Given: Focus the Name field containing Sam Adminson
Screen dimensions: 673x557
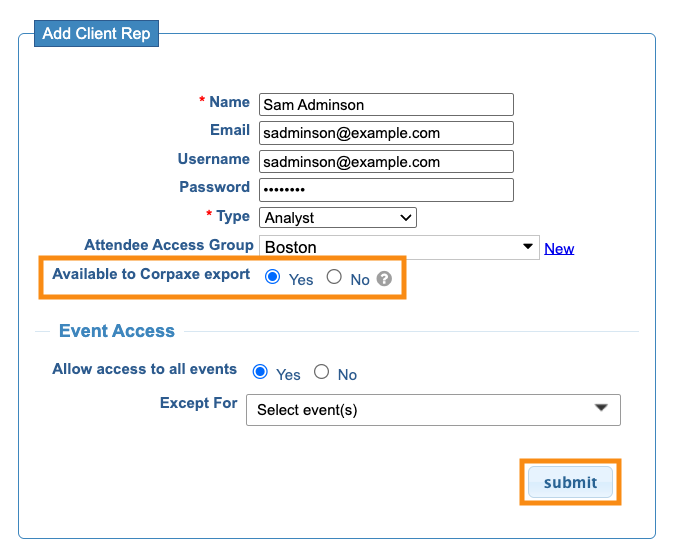Looking at the screenshot, I should (x=386, y=104).
